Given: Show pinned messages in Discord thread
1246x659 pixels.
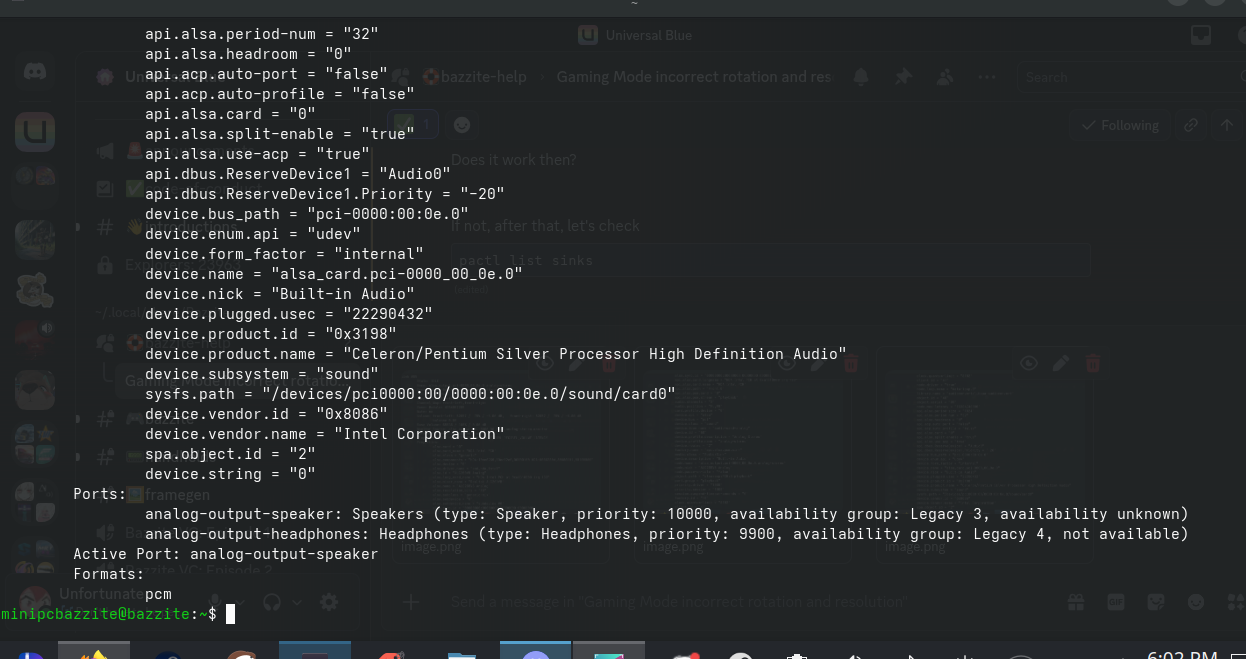Looking at the screenshot, I should pos(903,77).
